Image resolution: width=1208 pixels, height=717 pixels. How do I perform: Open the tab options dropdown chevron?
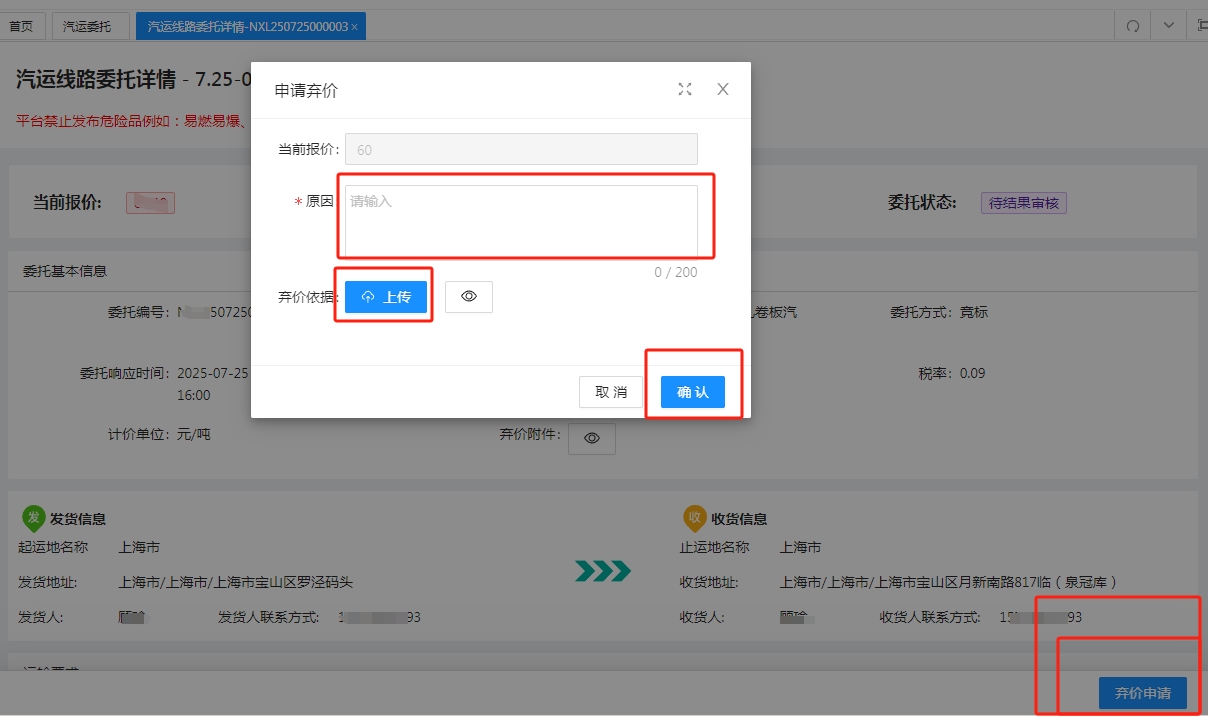(1168, 26)
